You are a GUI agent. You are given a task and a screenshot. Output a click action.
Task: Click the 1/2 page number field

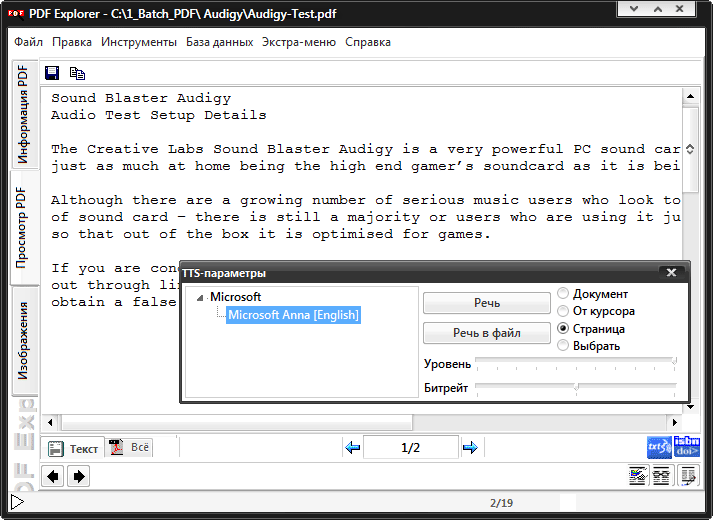coord(411,448)
